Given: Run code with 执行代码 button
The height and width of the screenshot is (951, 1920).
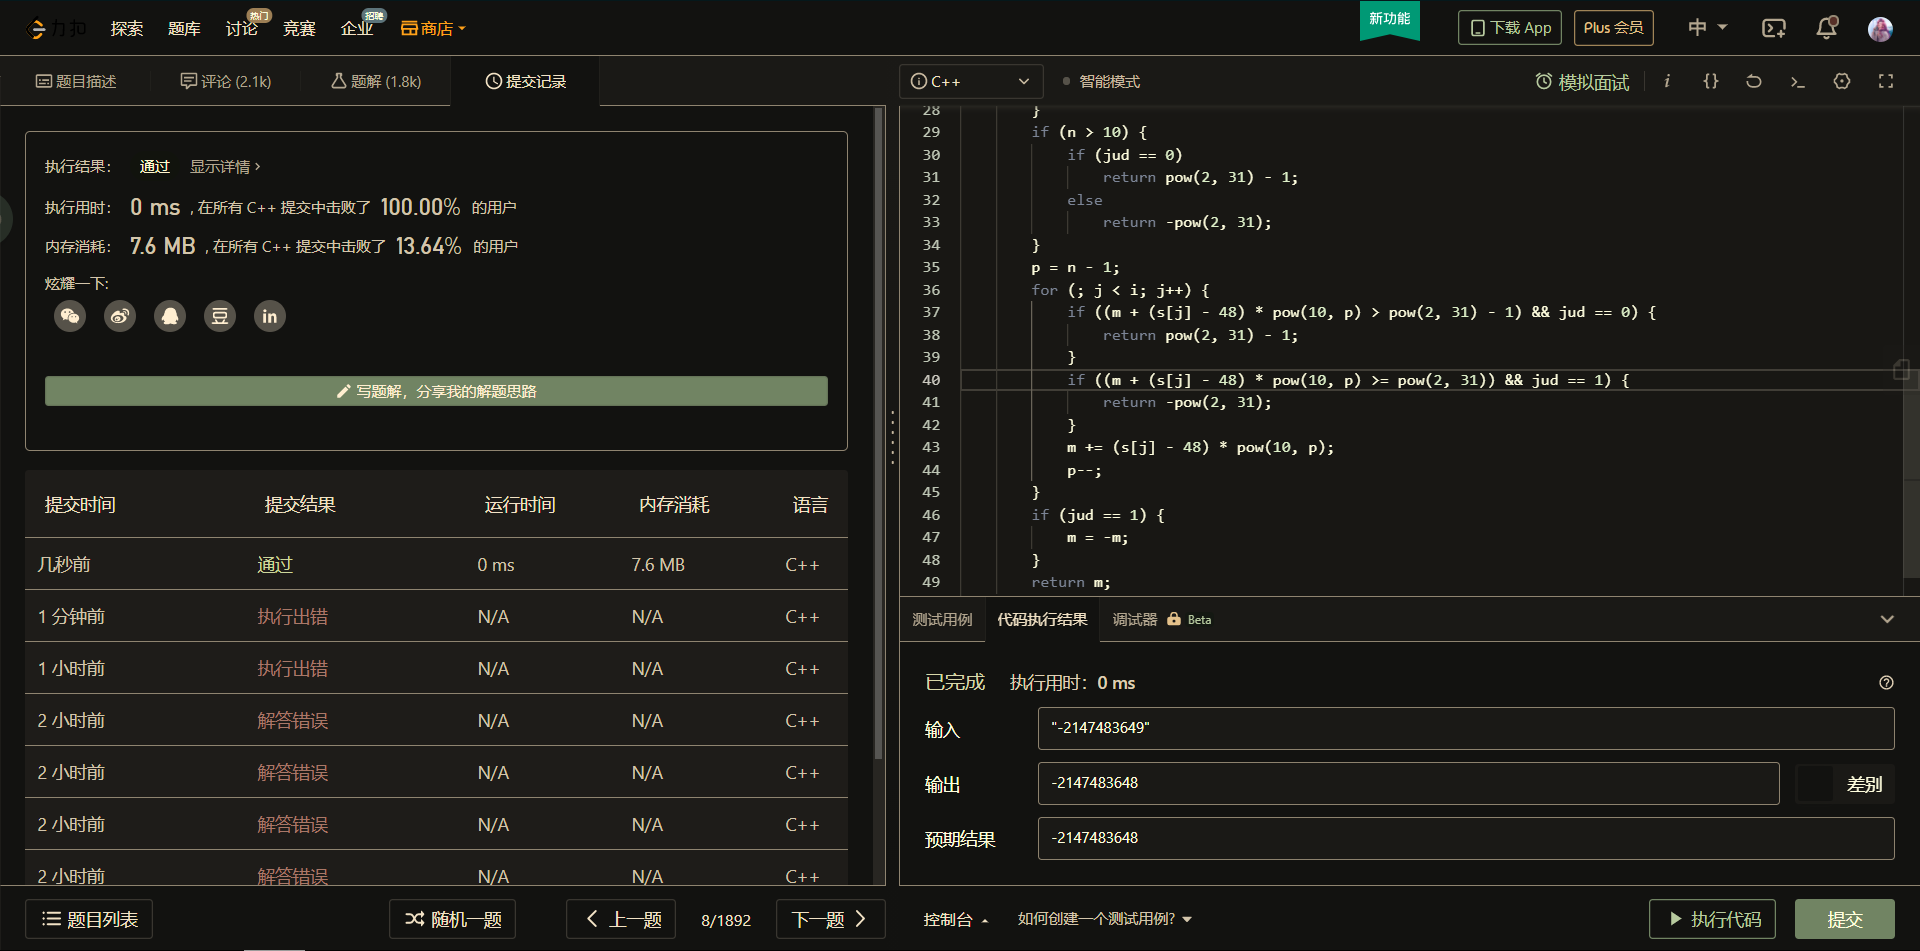Looking at the screenshot, I should 1712,919.
